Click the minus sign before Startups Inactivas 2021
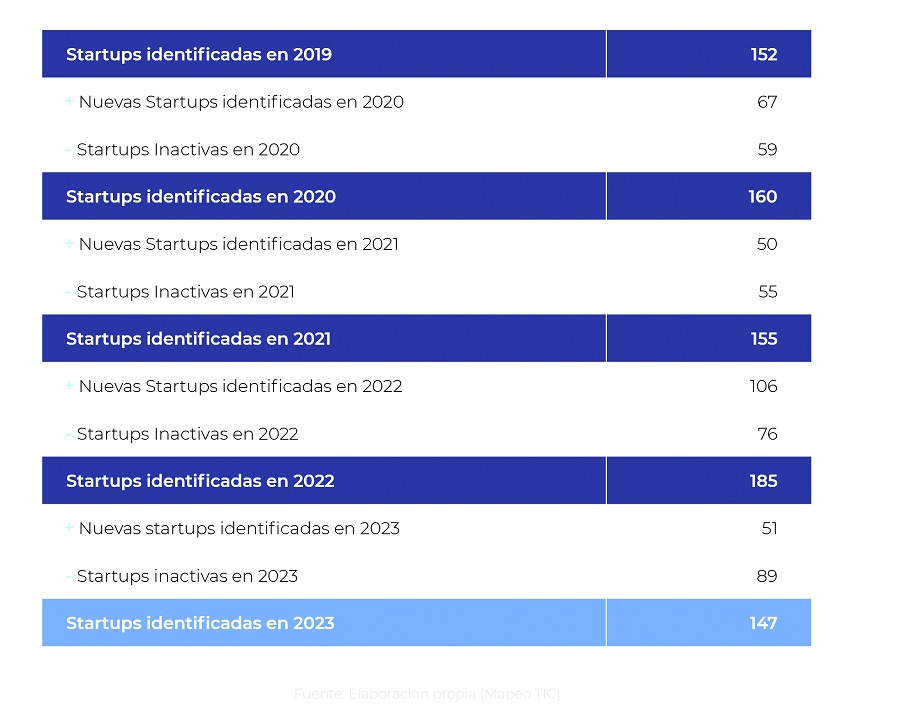900x715 pixels. point(68,292)
